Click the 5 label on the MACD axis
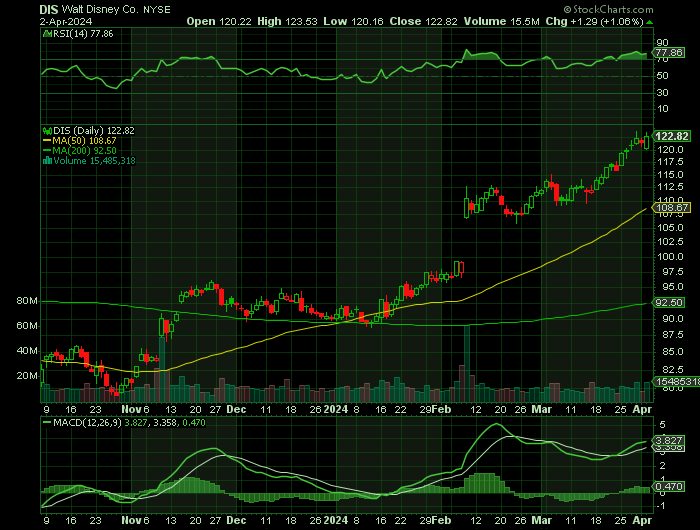This screenshot has height=530, width=700. (662, 425)
